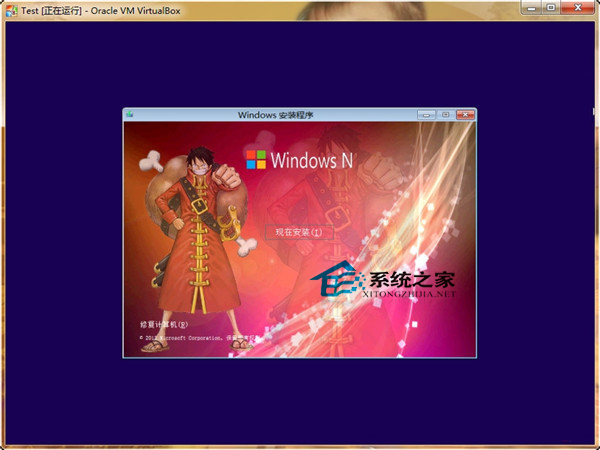
Task: Close the Oracle VM VirtualBox window
Action: coord(578,8)
